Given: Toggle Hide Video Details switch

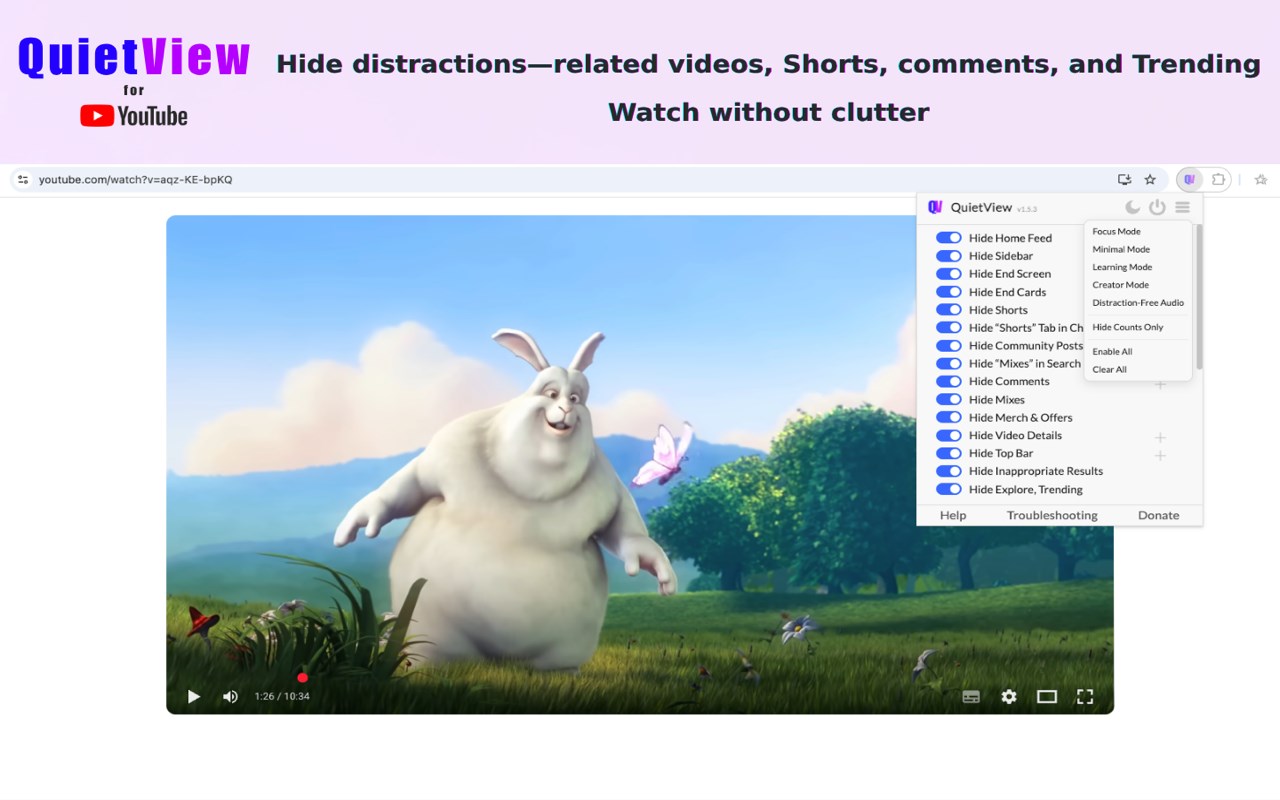Looking at the screenshot, I should [948, 435].
